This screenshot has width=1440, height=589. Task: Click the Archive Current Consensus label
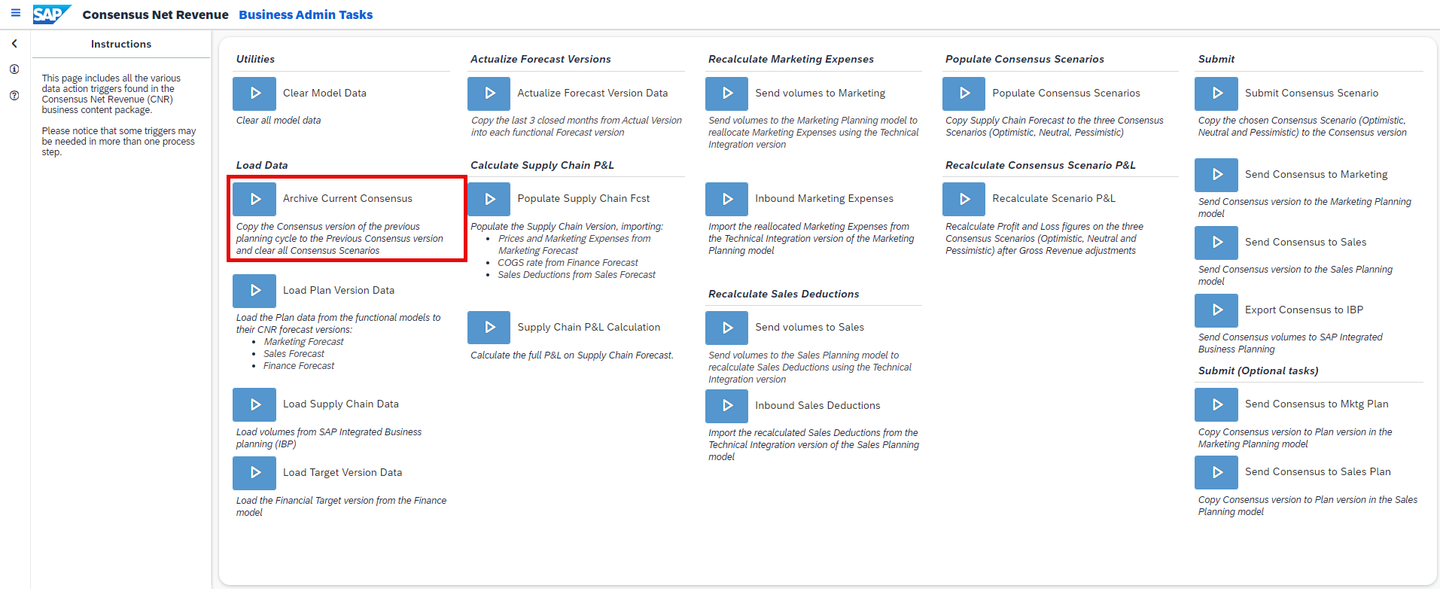coord(348,199)
